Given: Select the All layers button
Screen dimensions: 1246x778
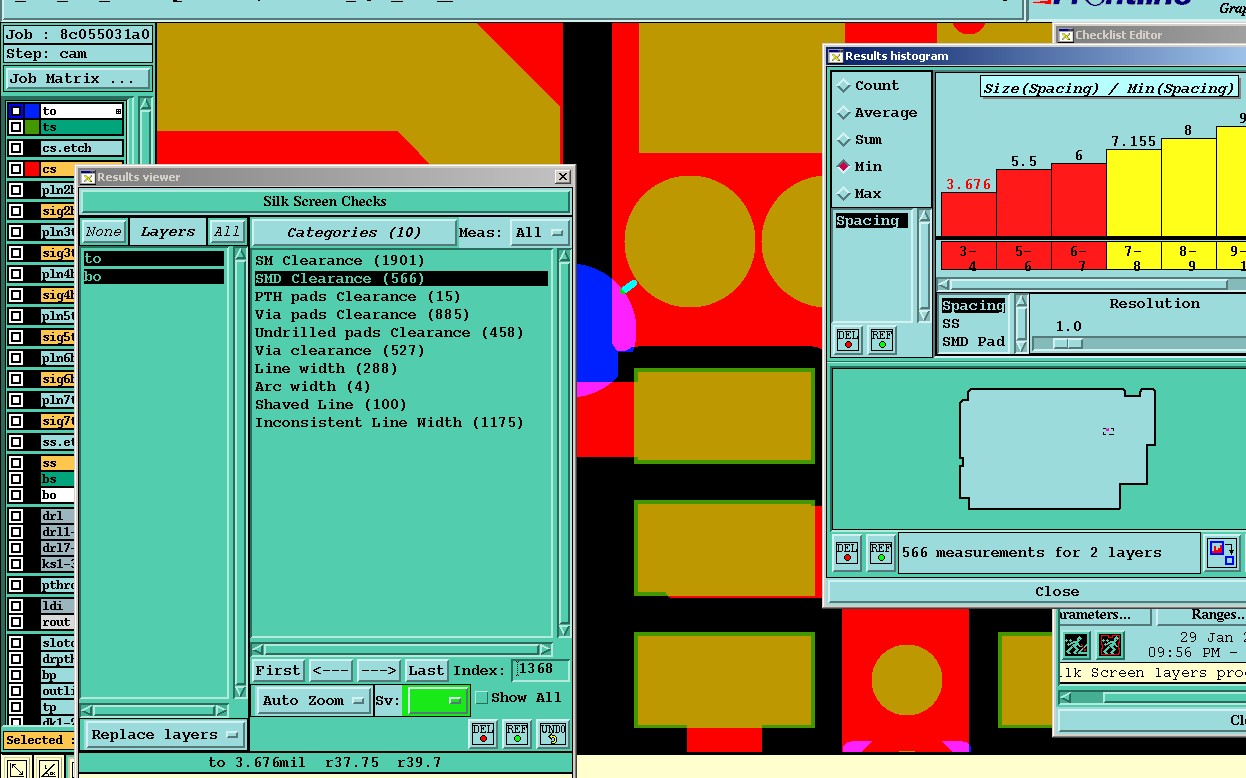Looking at the screenshot, I should point(227,232).
